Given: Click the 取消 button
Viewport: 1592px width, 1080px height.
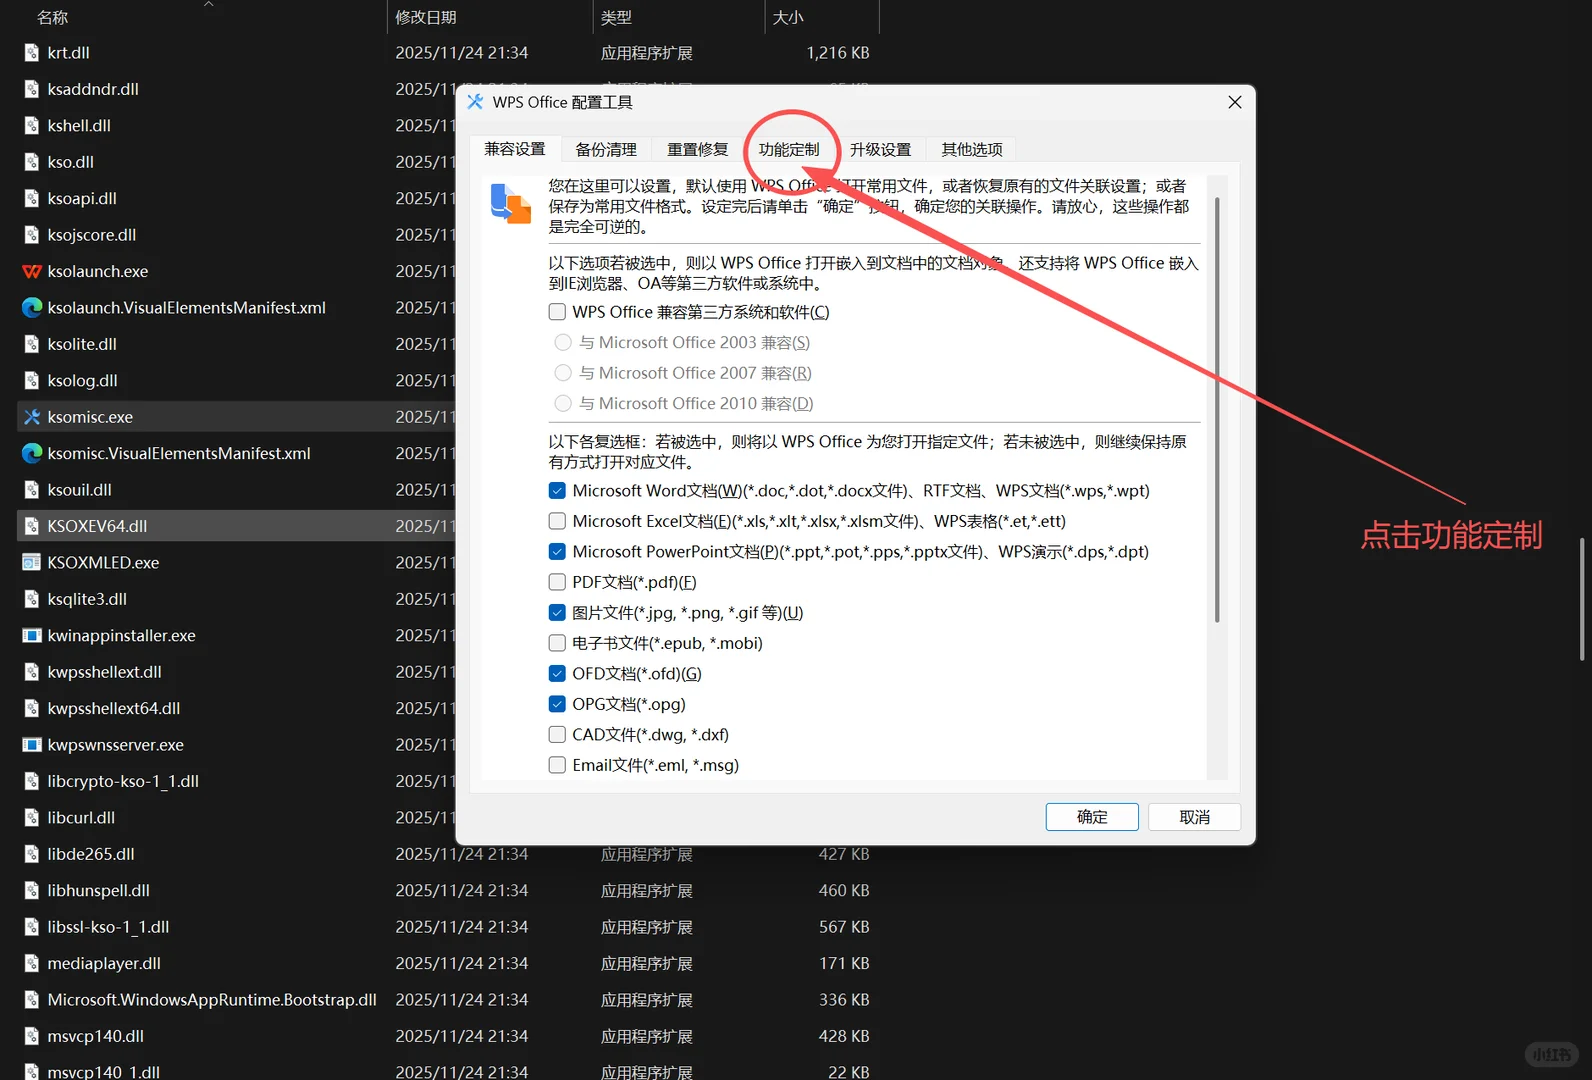Looking at the screenshot, I should click(1195, 817).
